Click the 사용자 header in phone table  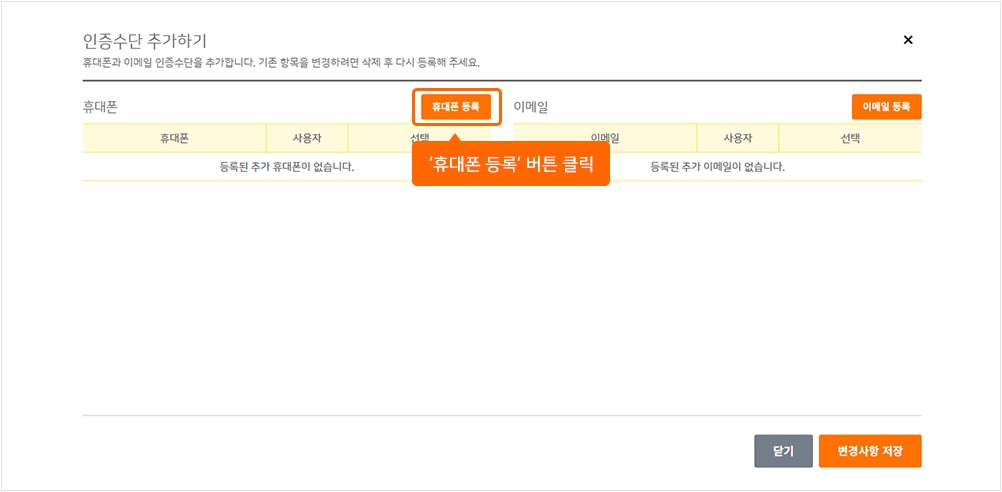click(x=307, y=138)
